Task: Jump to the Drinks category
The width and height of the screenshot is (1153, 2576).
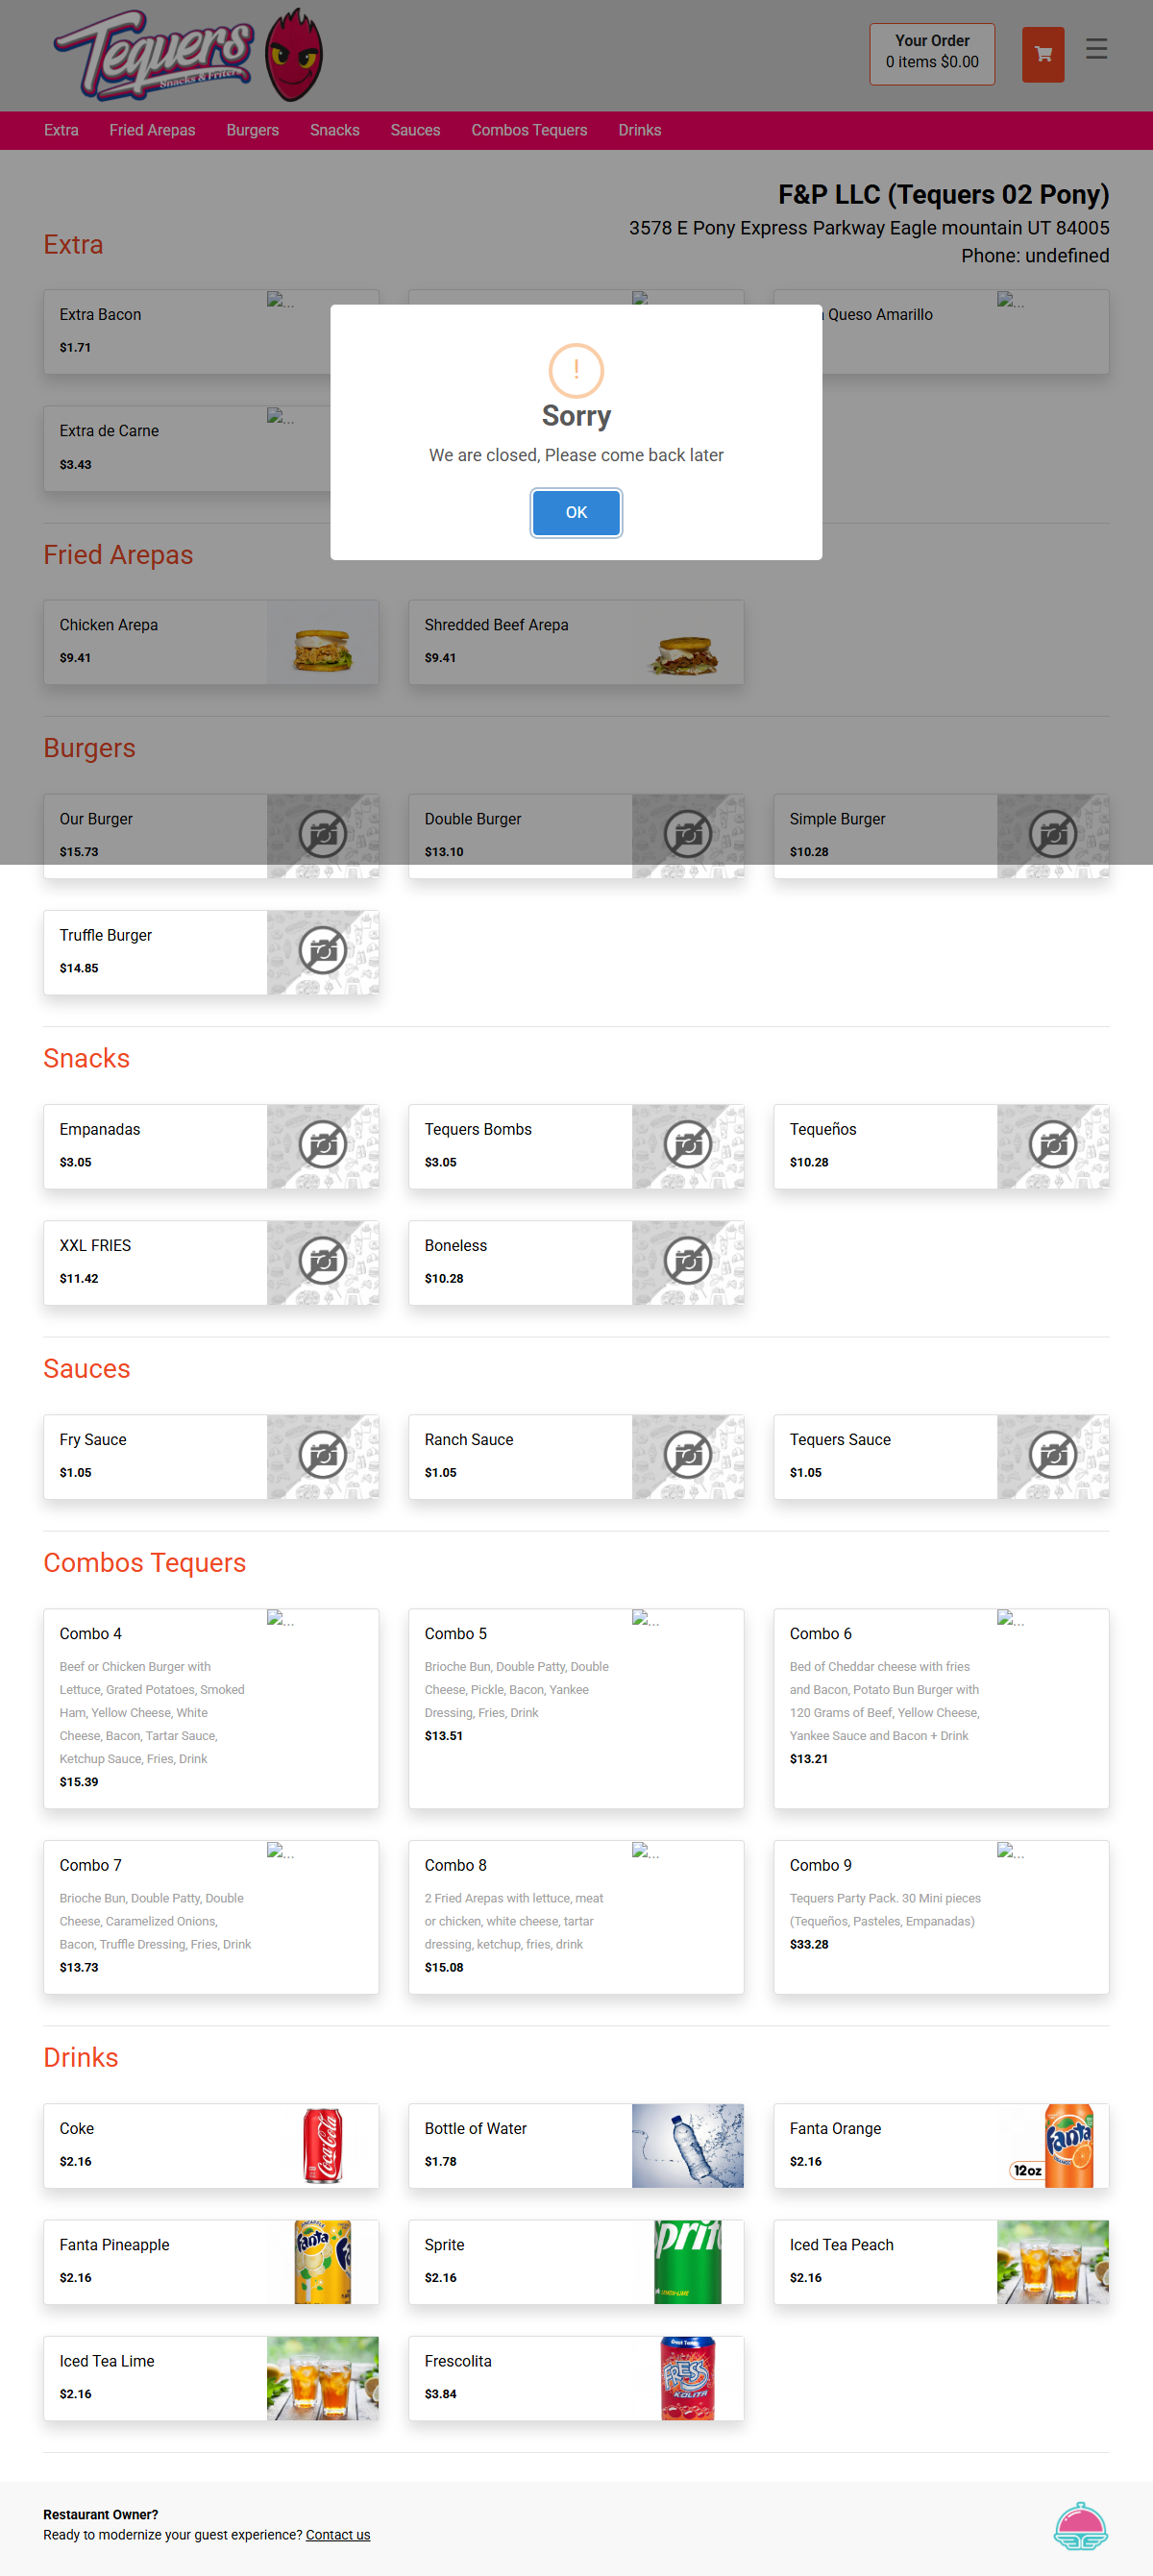Action: [639, 130]
